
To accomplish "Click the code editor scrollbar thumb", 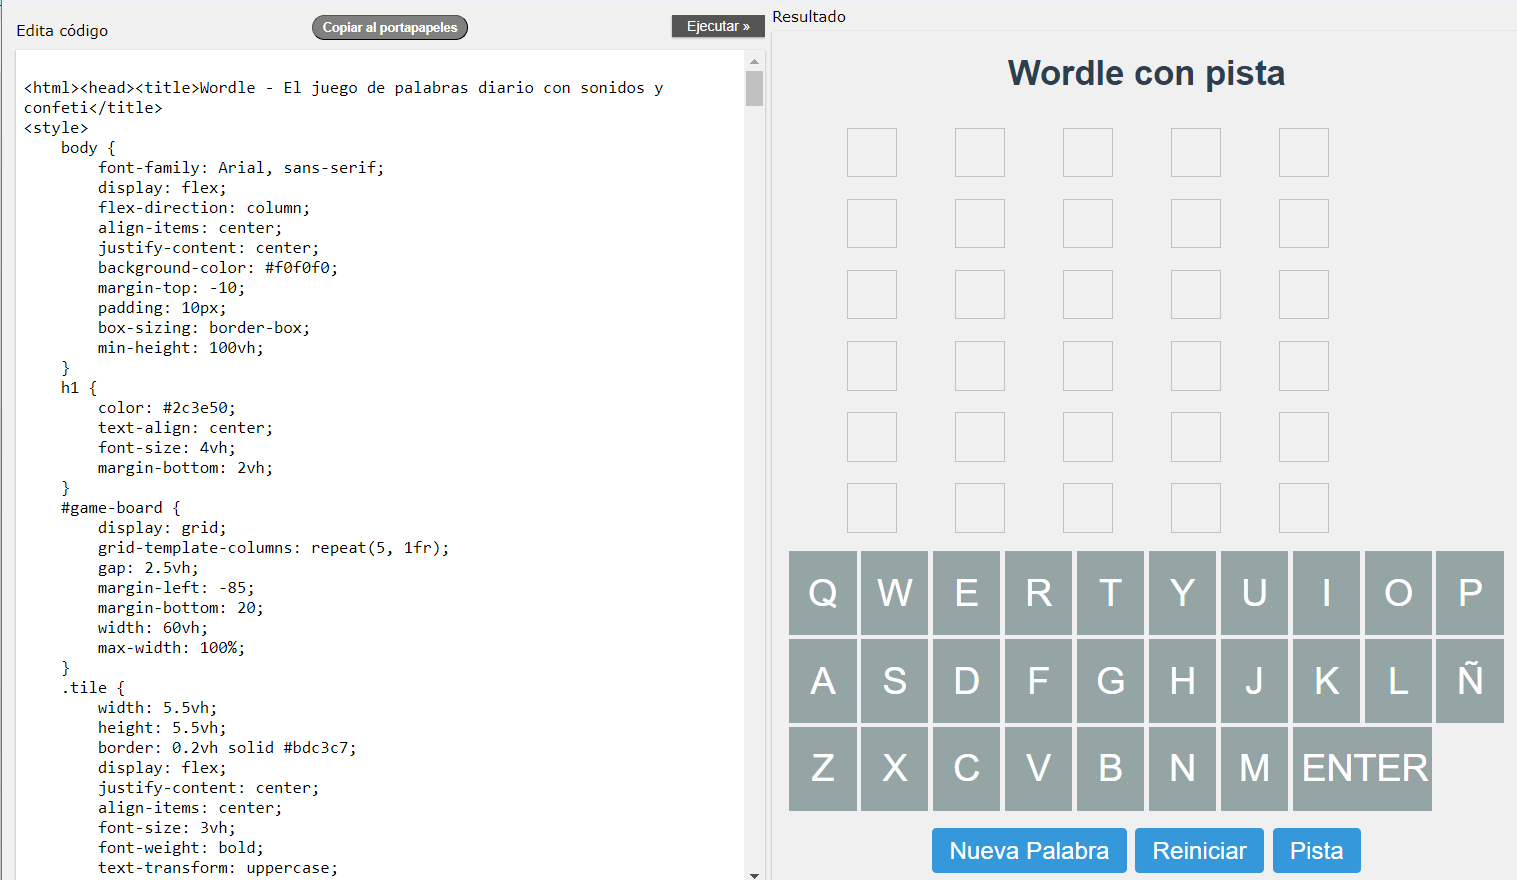I will click(754, 88).
